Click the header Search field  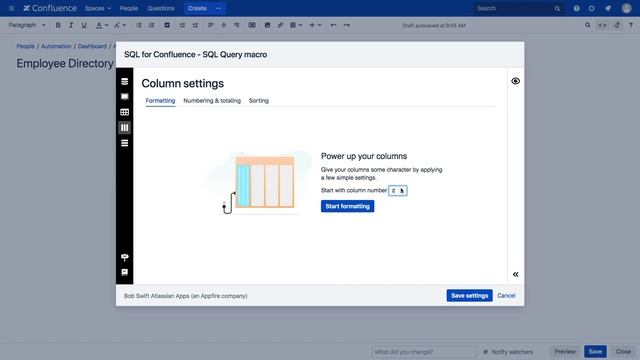518,8
